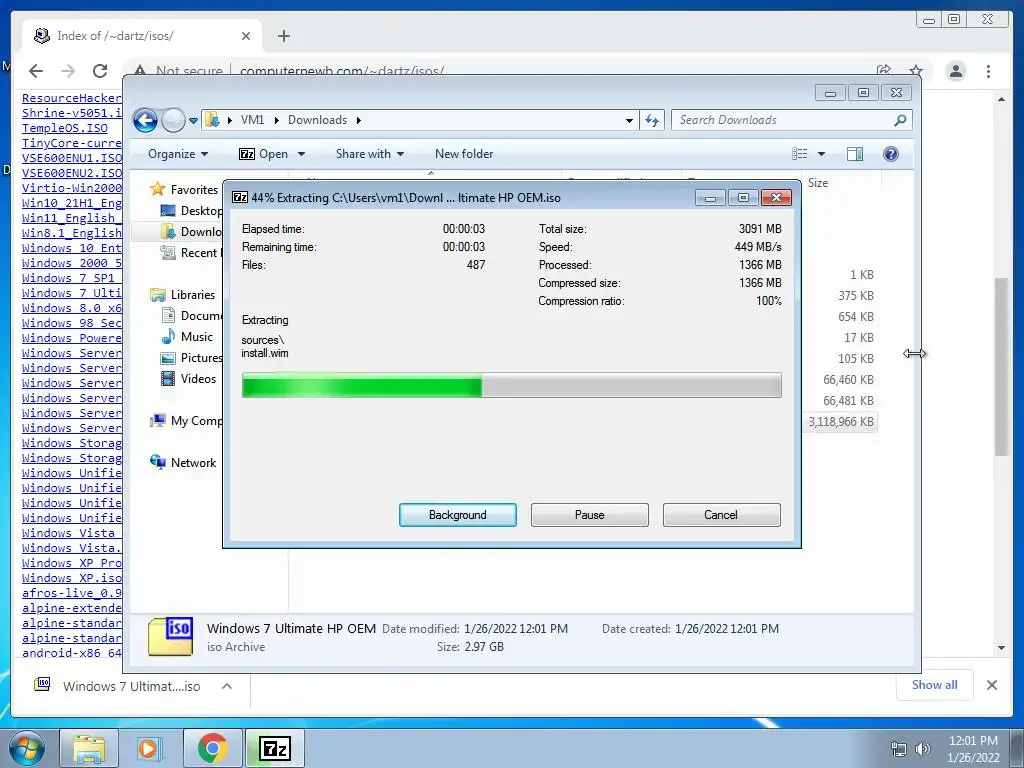Viewport: 1024px width, 768px height.
Task: Create a New folder in Downloads
Action: click(464, 154)
